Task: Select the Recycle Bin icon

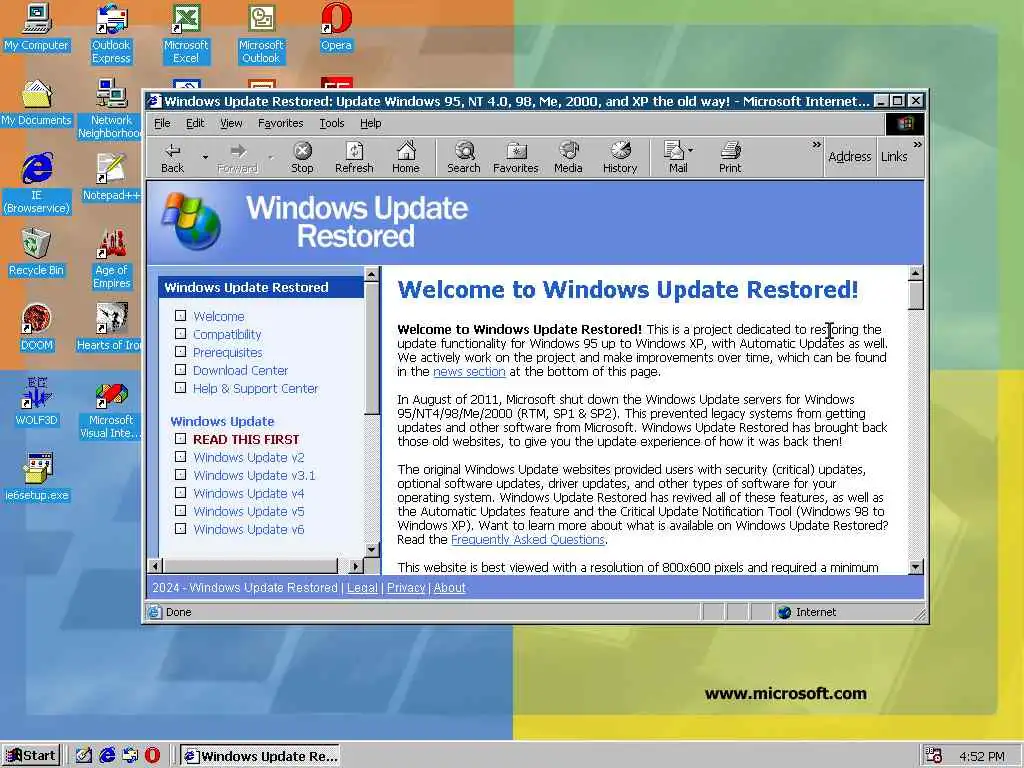Action: click(37, 253)
